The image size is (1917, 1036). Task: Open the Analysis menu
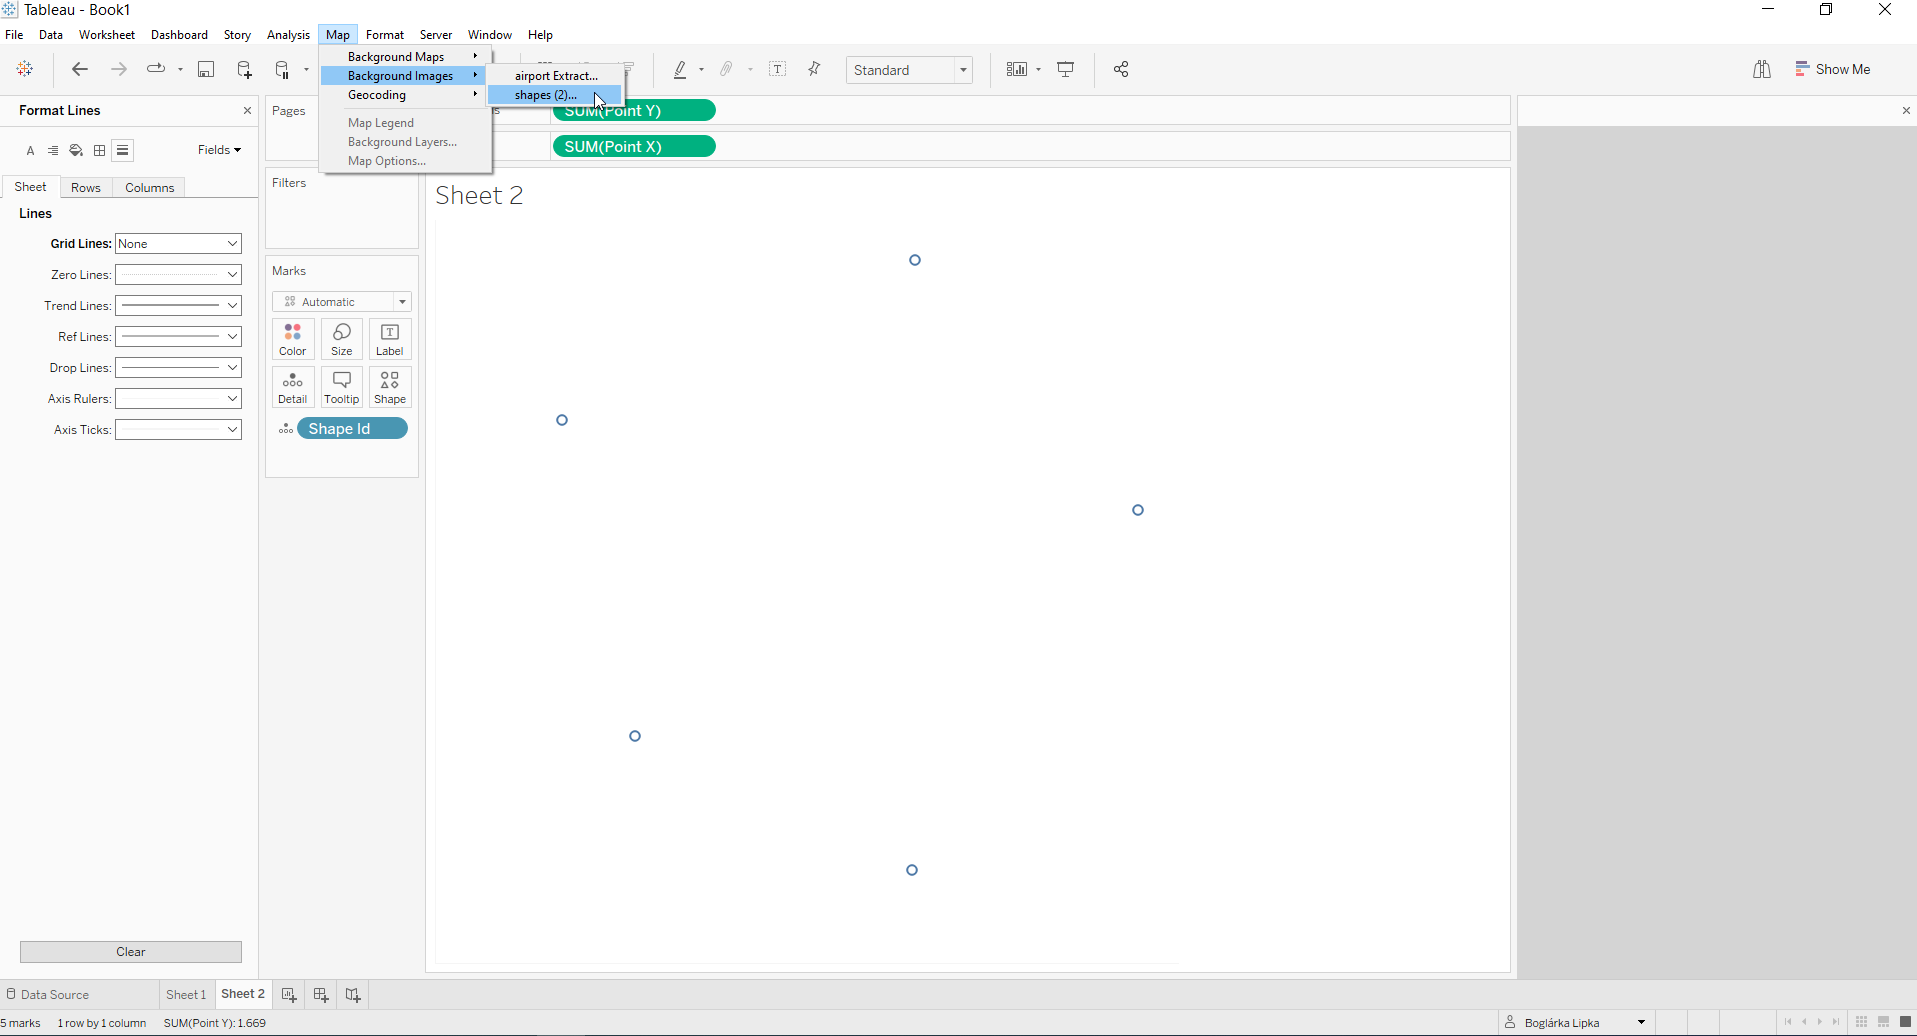click(x=288, y=35)
